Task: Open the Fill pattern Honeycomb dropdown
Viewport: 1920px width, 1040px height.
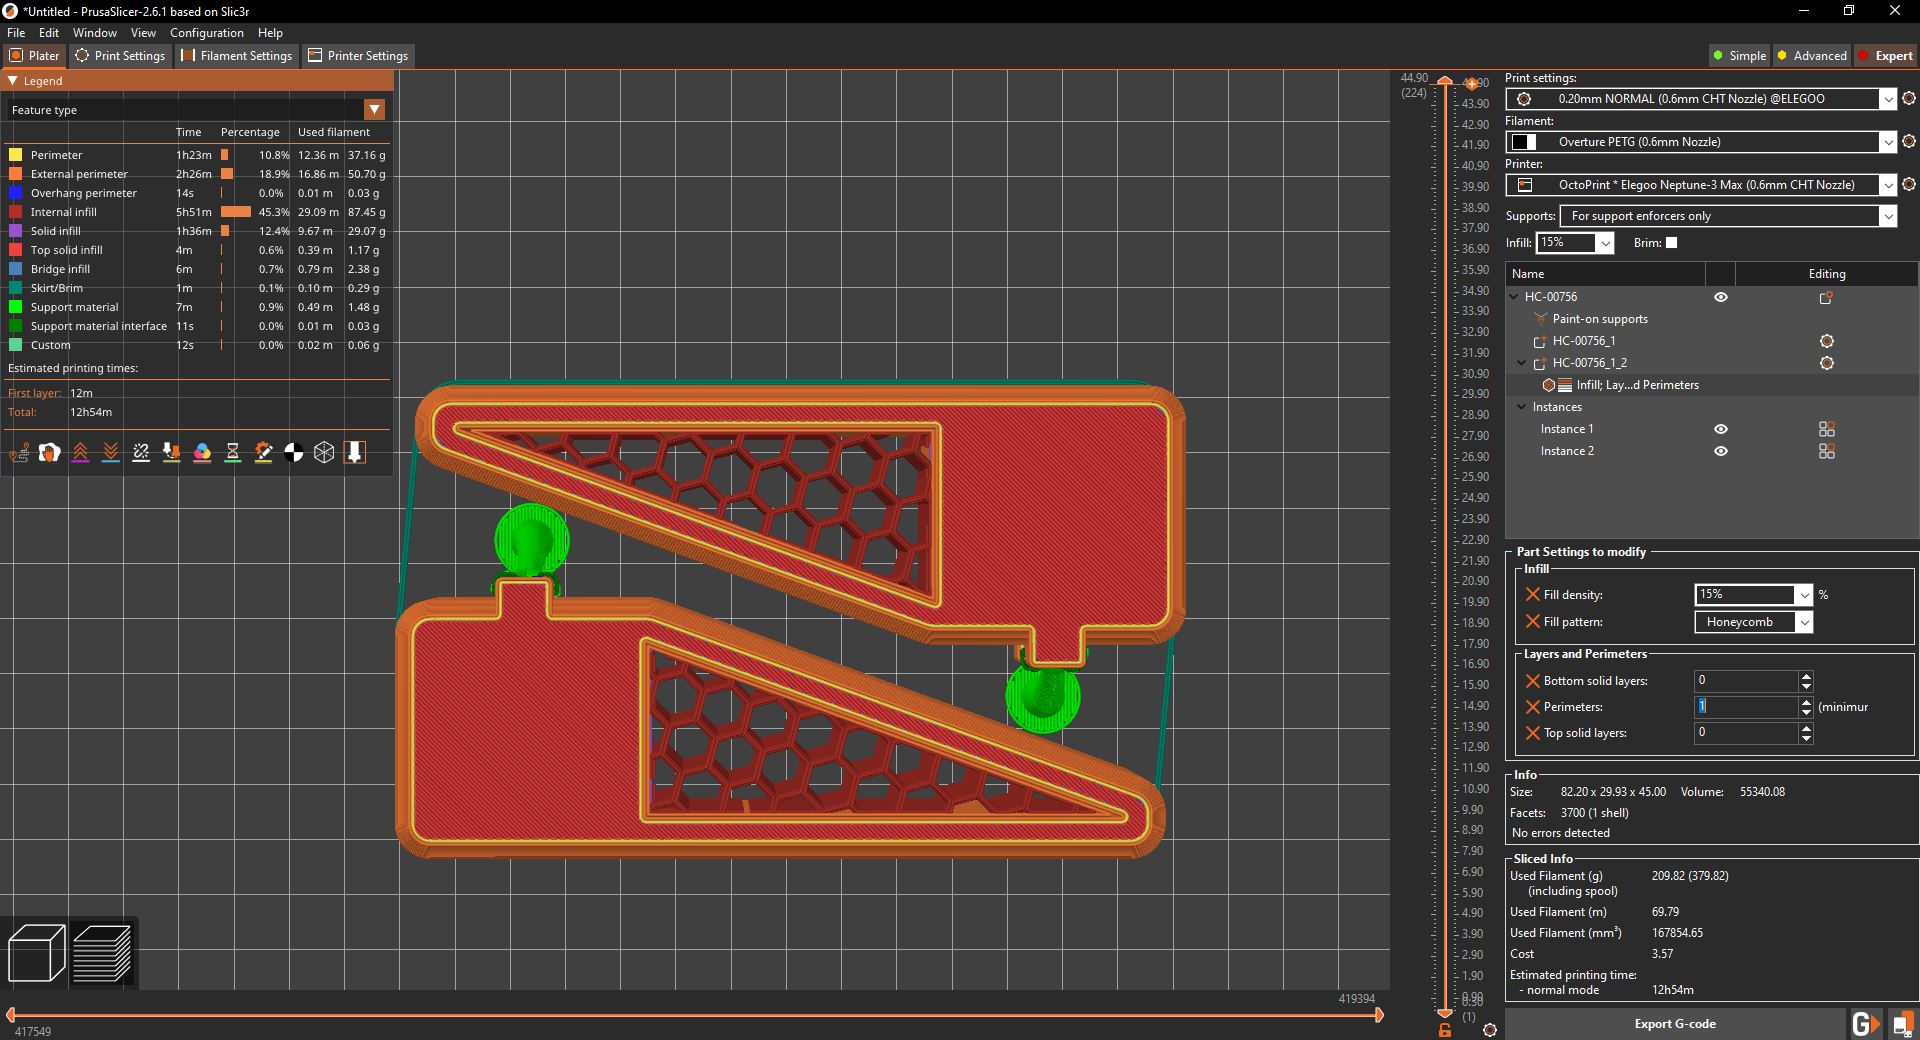Action: (x=1804, y=622)
